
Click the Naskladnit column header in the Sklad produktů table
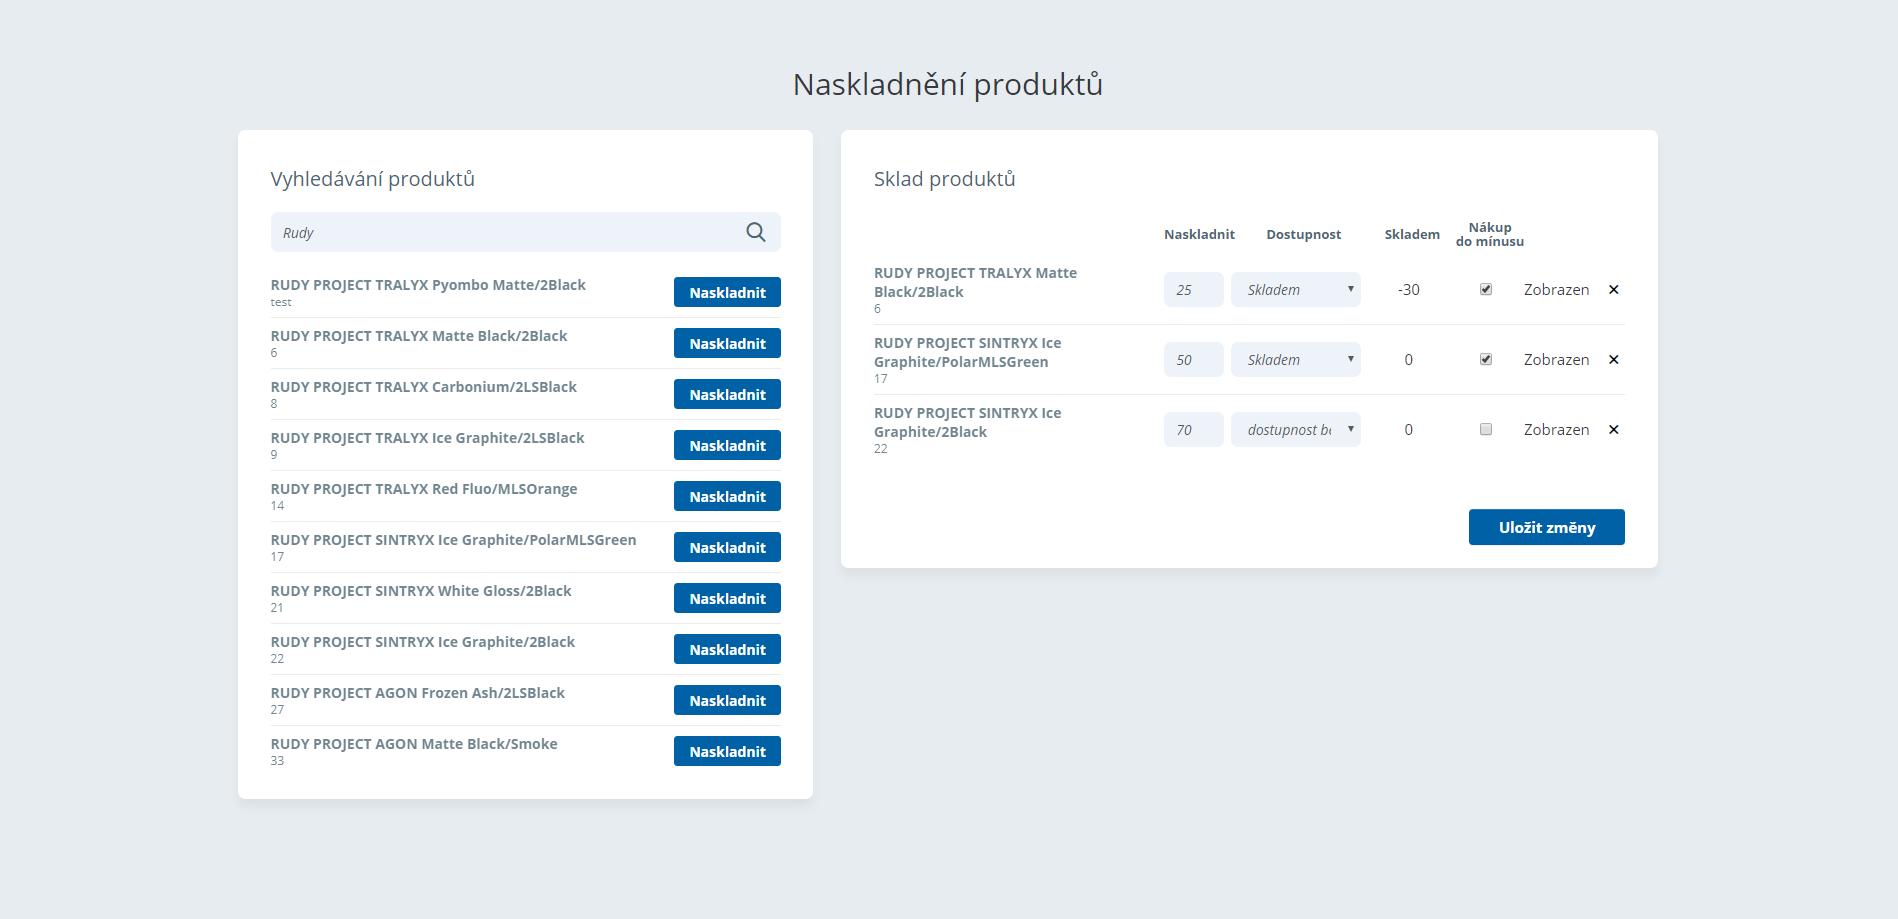[1199, 235]
